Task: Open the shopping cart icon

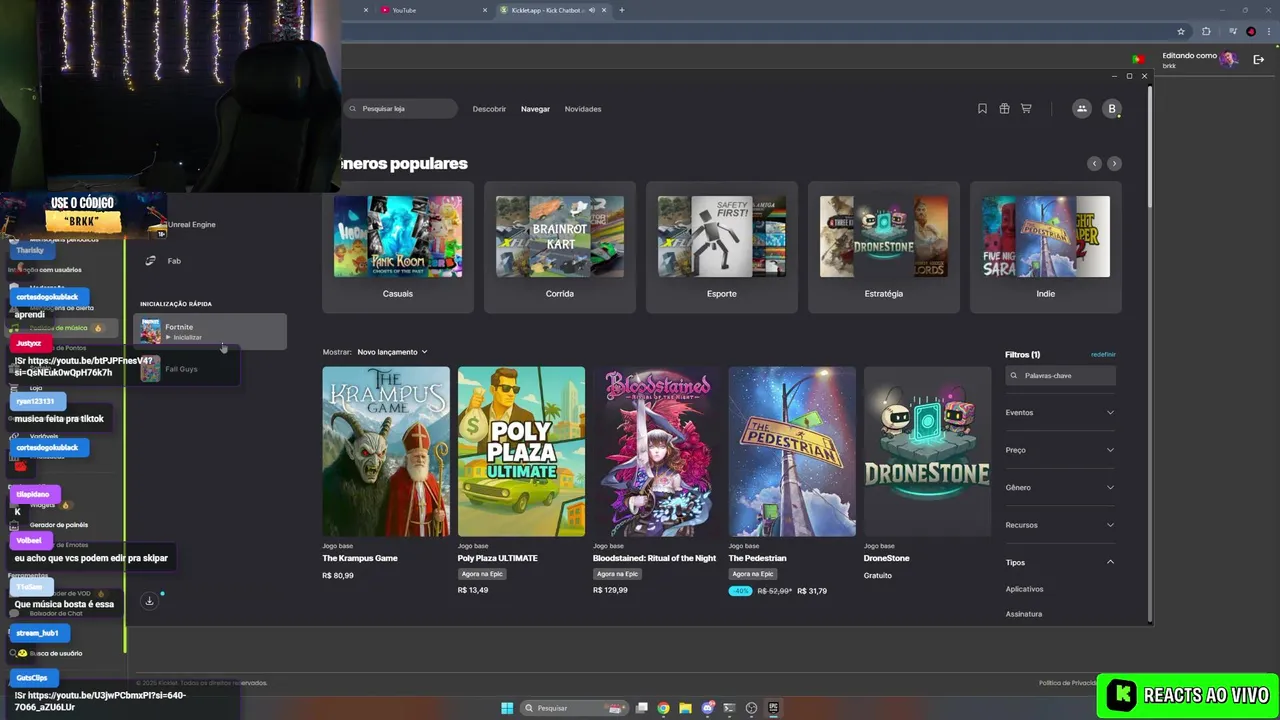Action: [1026, 109]
